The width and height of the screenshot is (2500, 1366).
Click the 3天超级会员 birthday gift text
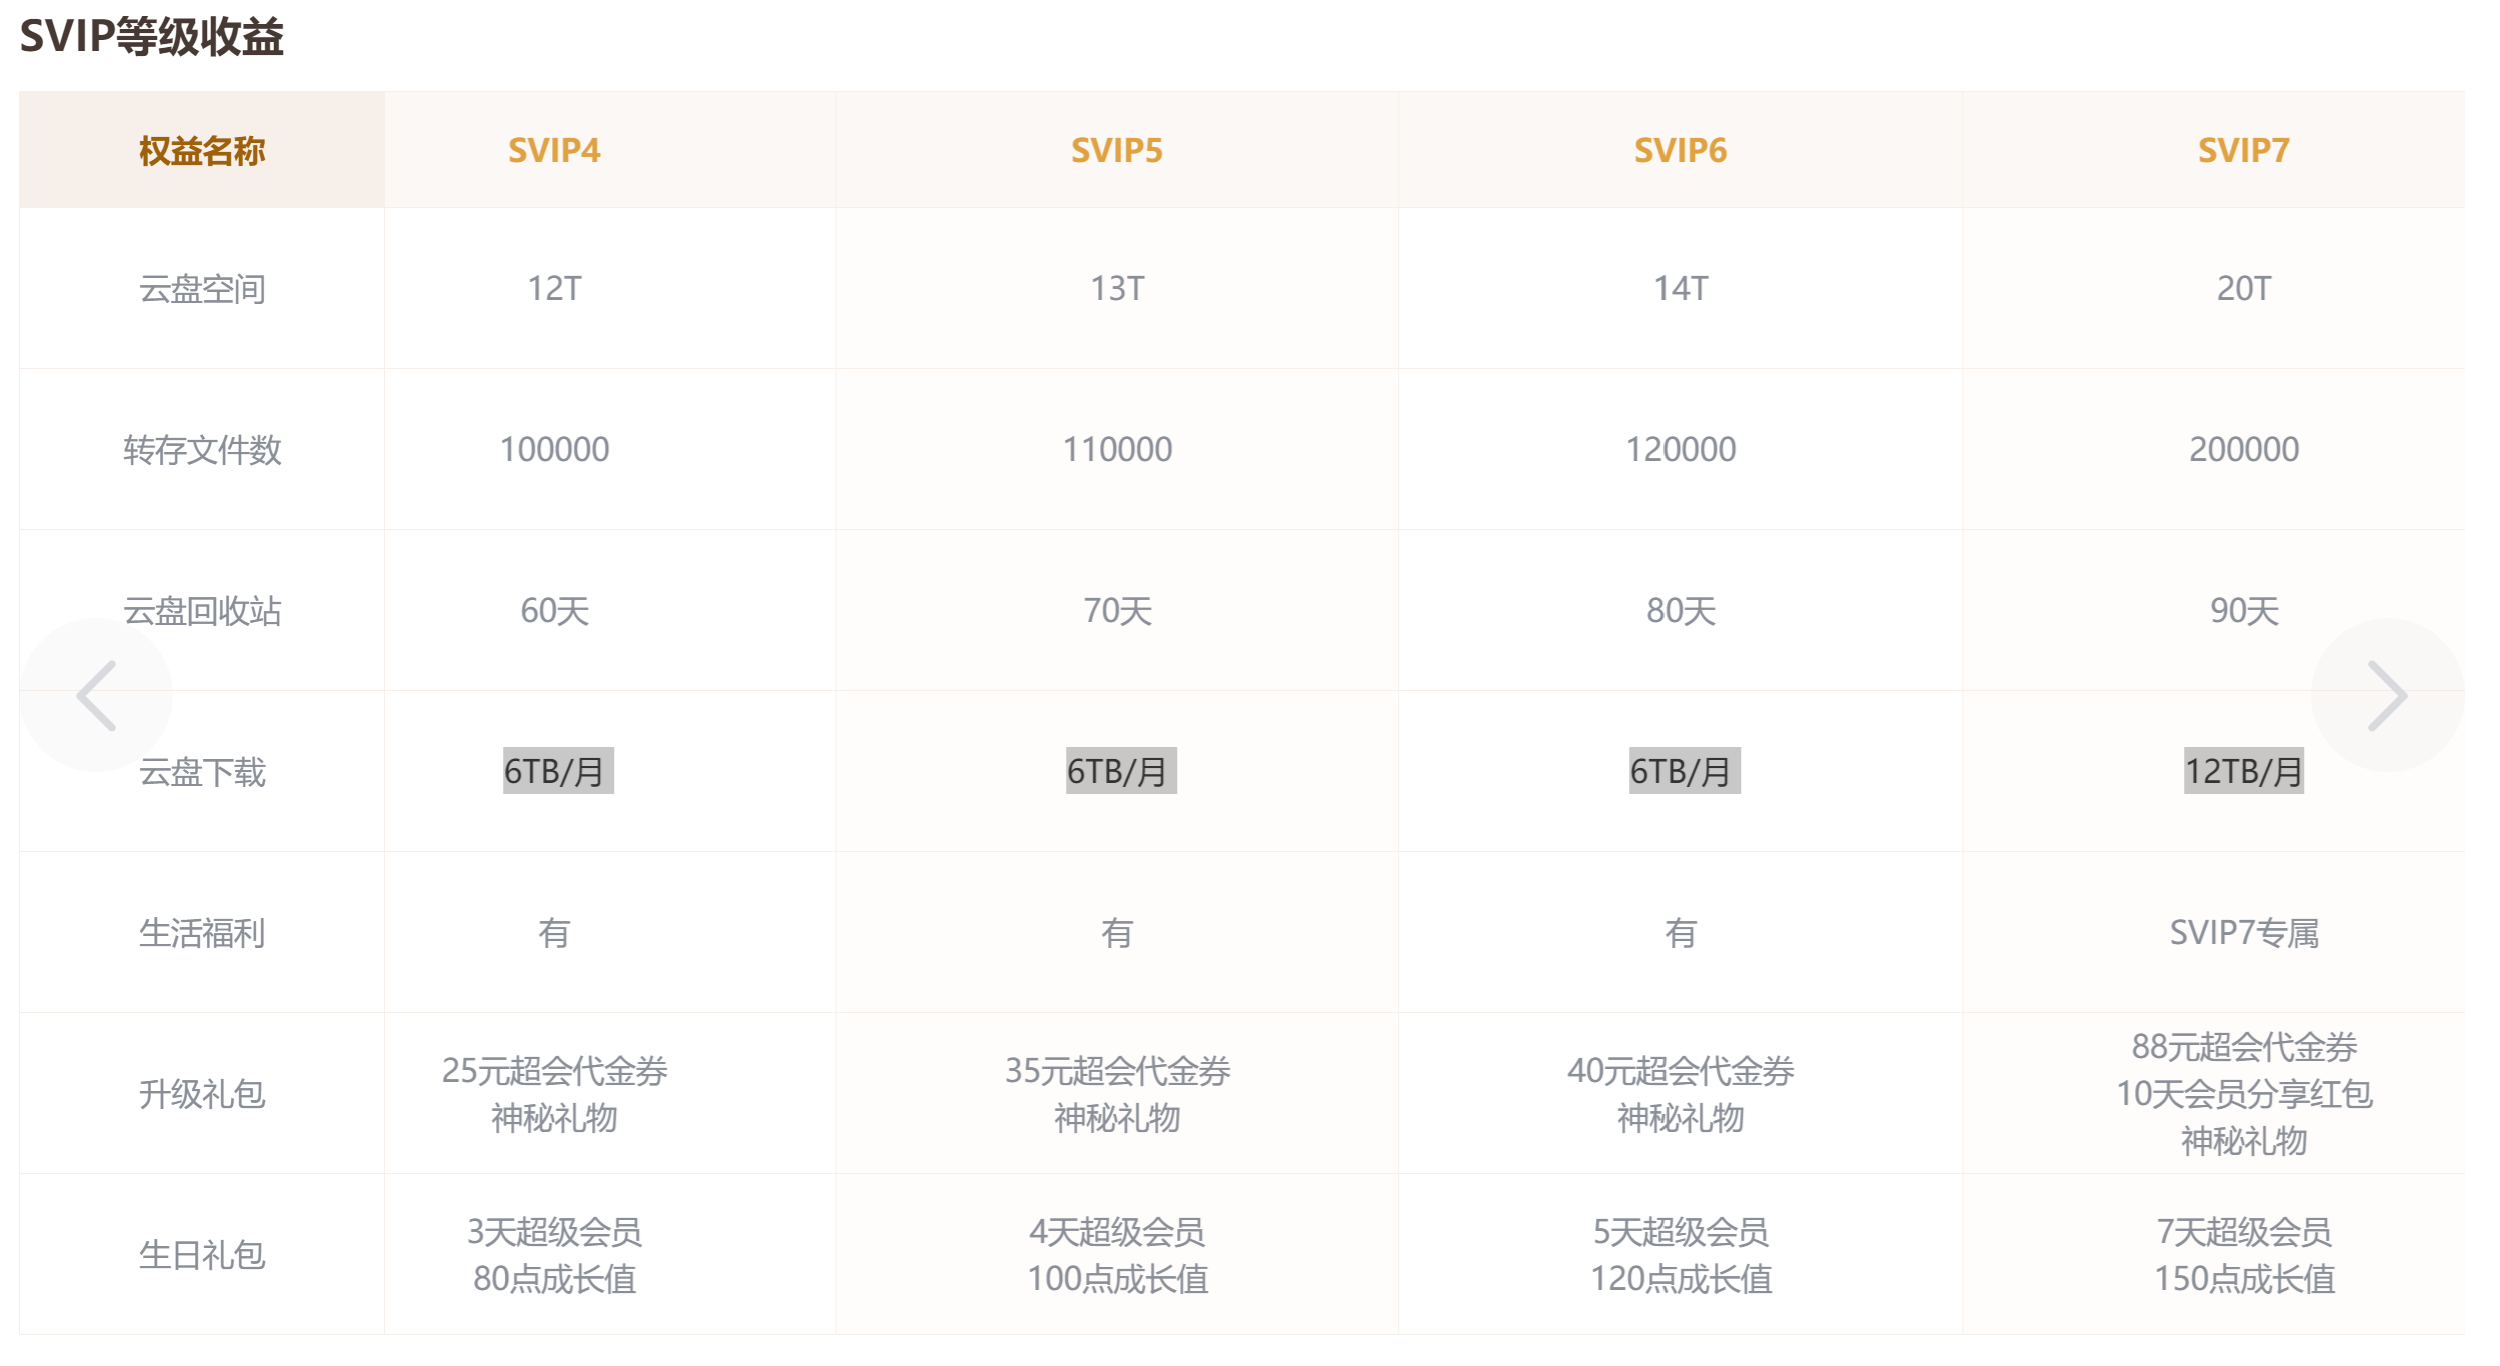pyautogui.click(x=553, y=1234)
